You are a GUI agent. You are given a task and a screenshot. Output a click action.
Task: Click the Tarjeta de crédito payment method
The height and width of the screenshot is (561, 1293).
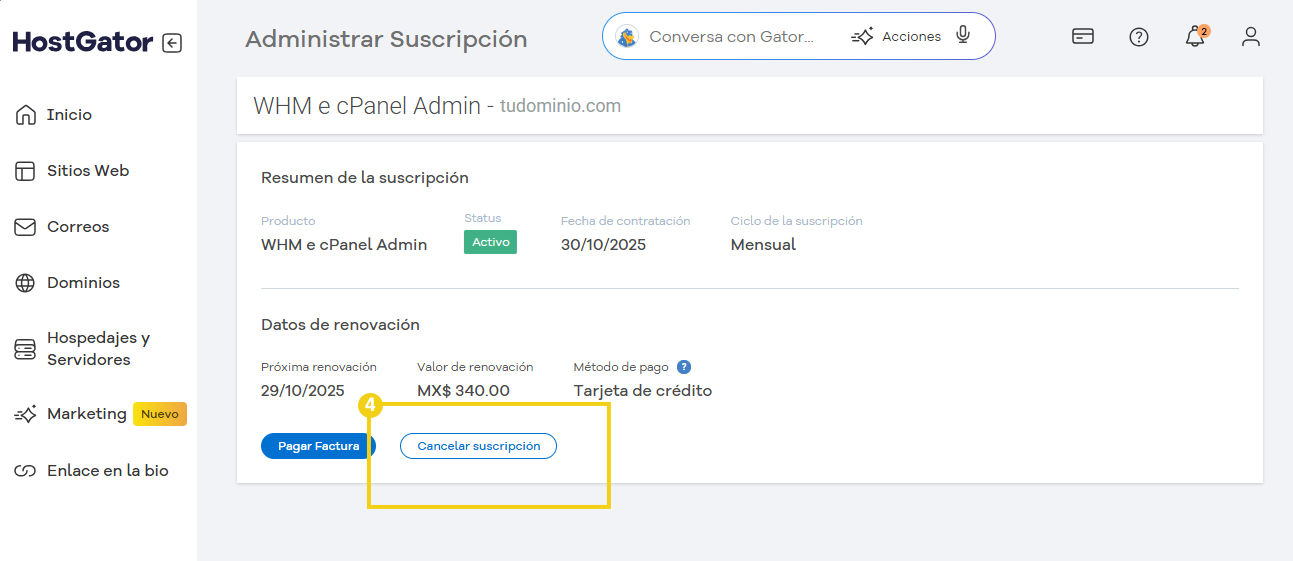point(643,391)
